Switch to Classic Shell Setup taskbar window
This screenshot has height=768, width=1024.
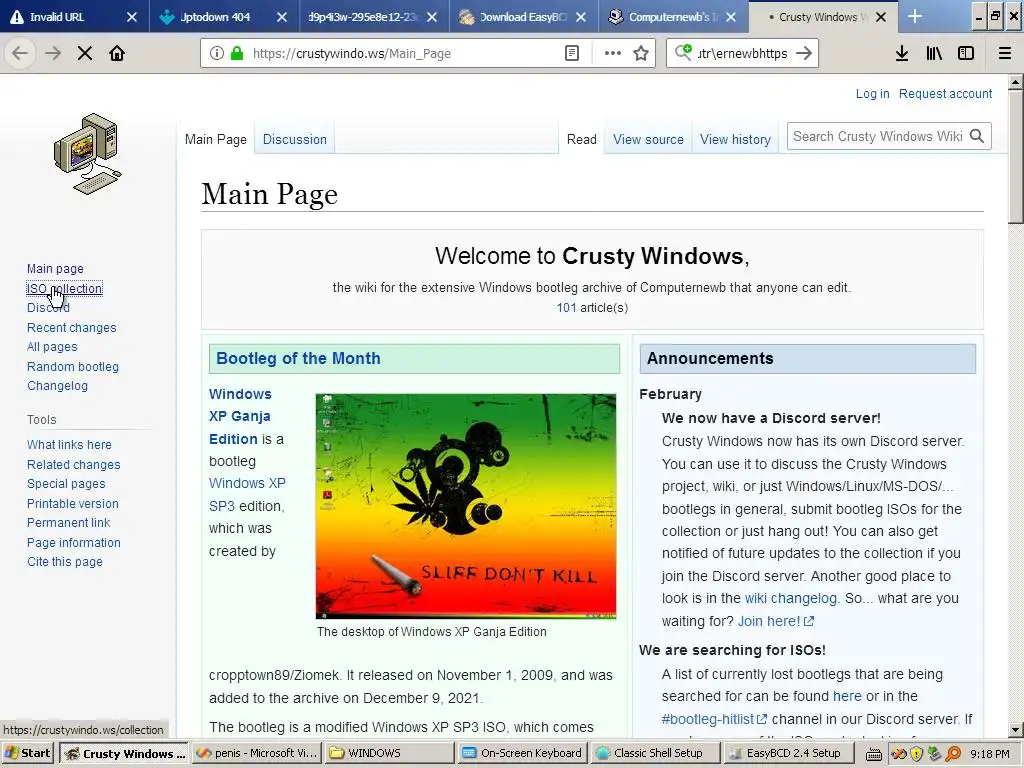pyautogui.click(x=656, y=753)
